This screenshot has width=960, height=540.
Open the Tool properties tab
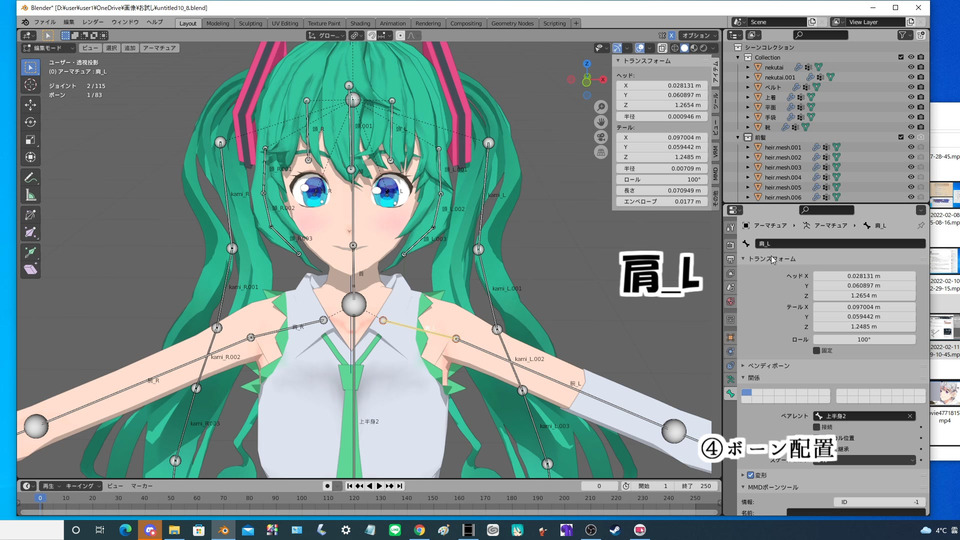[x=730, y=228]
